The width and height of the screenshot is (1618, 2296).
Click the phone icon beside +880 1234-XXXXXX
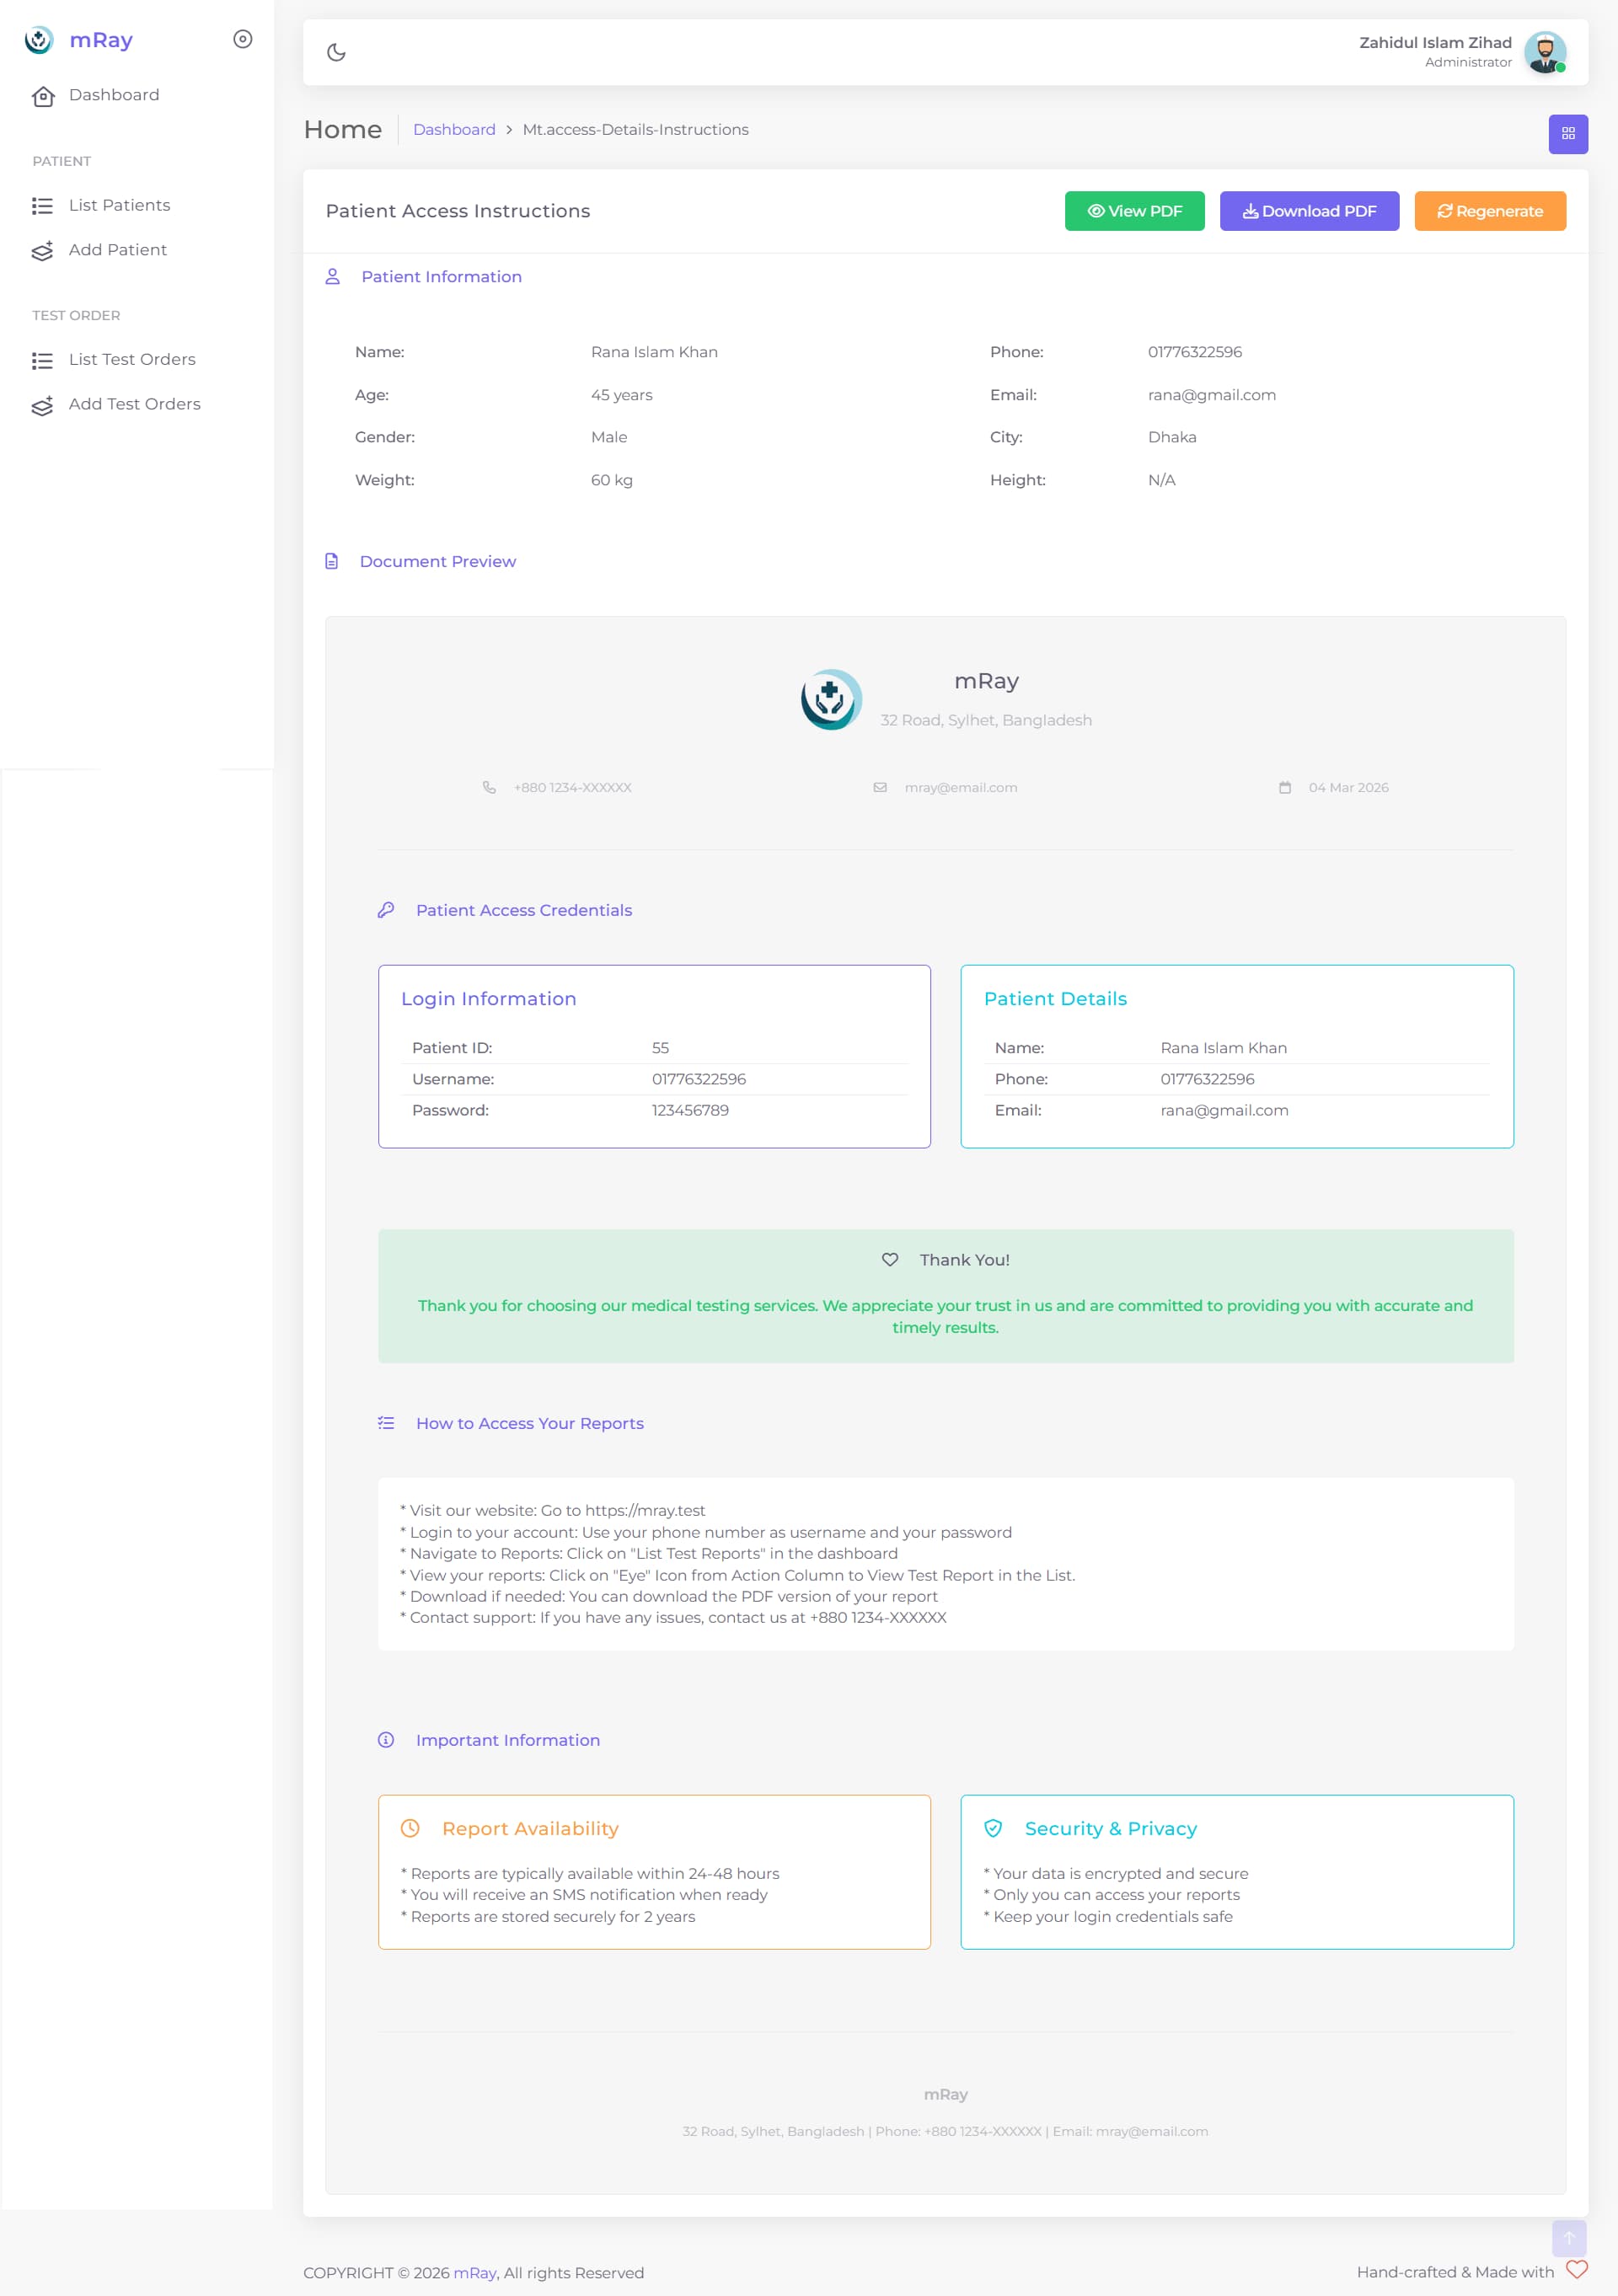pos(489,788)
